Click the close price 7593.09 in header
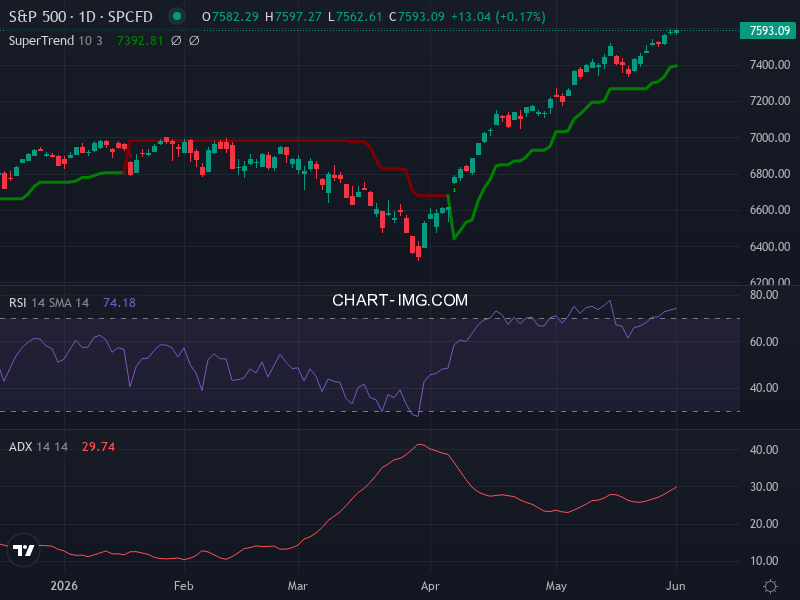Screen dimensions: 800x600 click(x=421, y=17)
